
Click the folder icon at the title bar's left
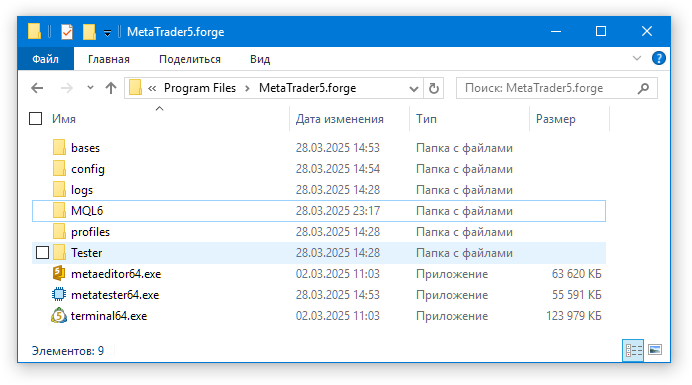coord(34,31)
